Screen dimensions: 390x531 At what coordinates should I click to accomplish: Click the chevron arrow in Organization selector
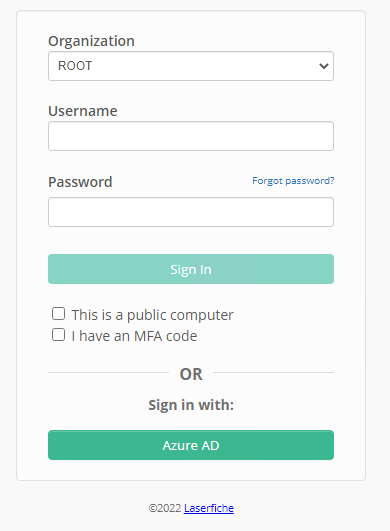pyautogui.click(x=324, y=66)
